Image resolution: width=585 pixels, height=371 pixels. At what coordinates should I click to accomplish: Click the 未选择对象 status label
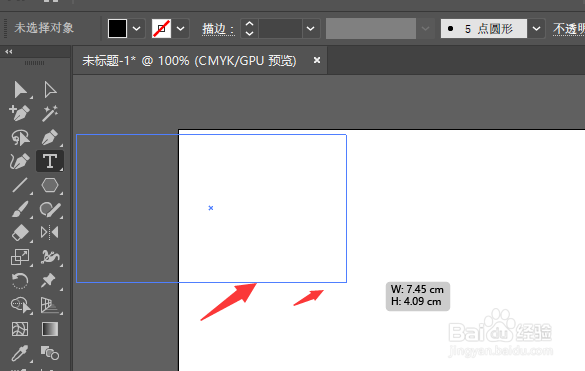44,28
